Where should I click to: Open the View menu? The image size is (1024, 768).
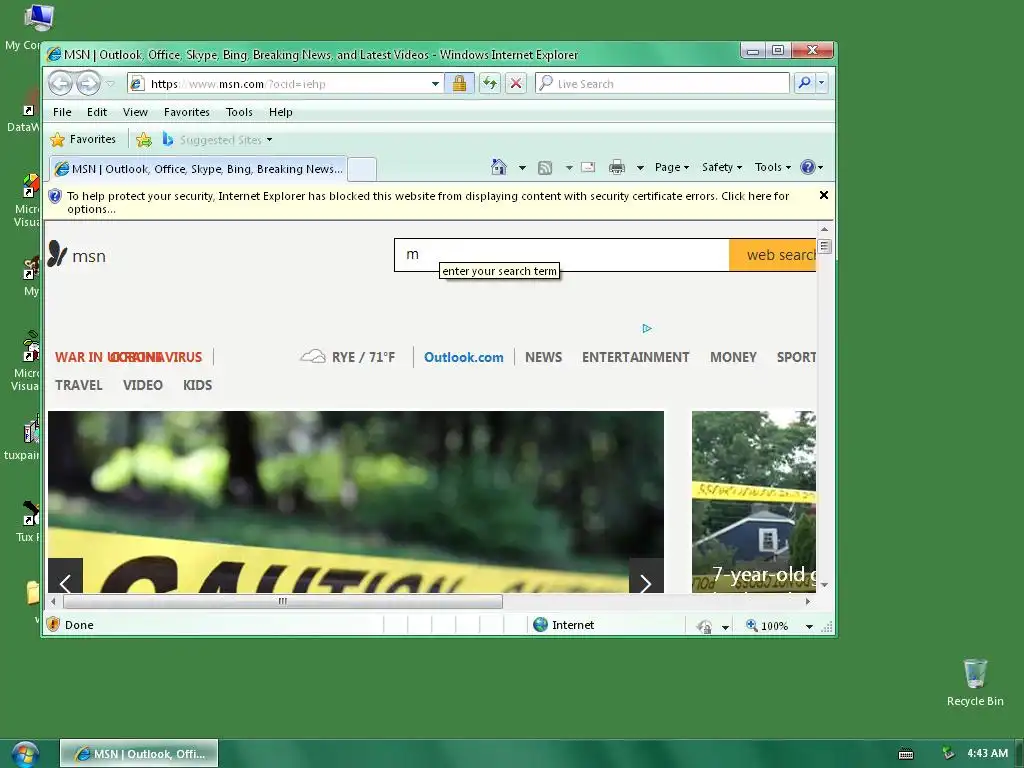pos(135,112)
